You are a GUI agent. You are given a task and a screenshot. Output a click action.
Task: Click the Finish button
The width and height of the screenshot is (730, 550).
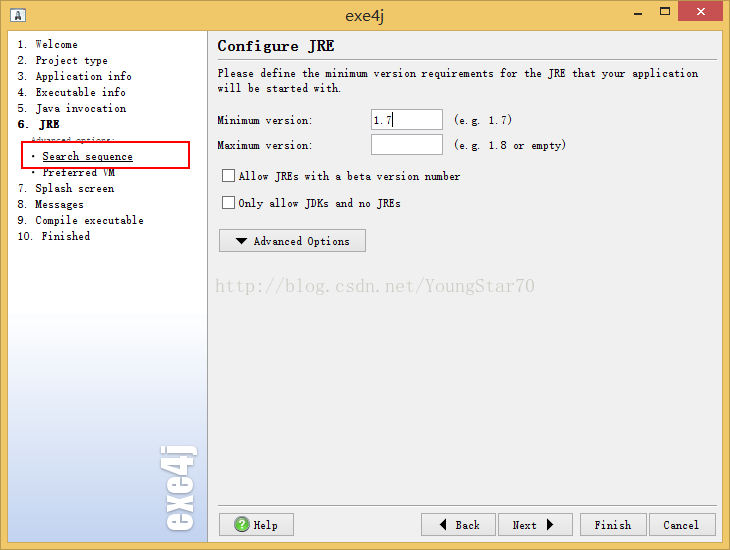(613, 524)
